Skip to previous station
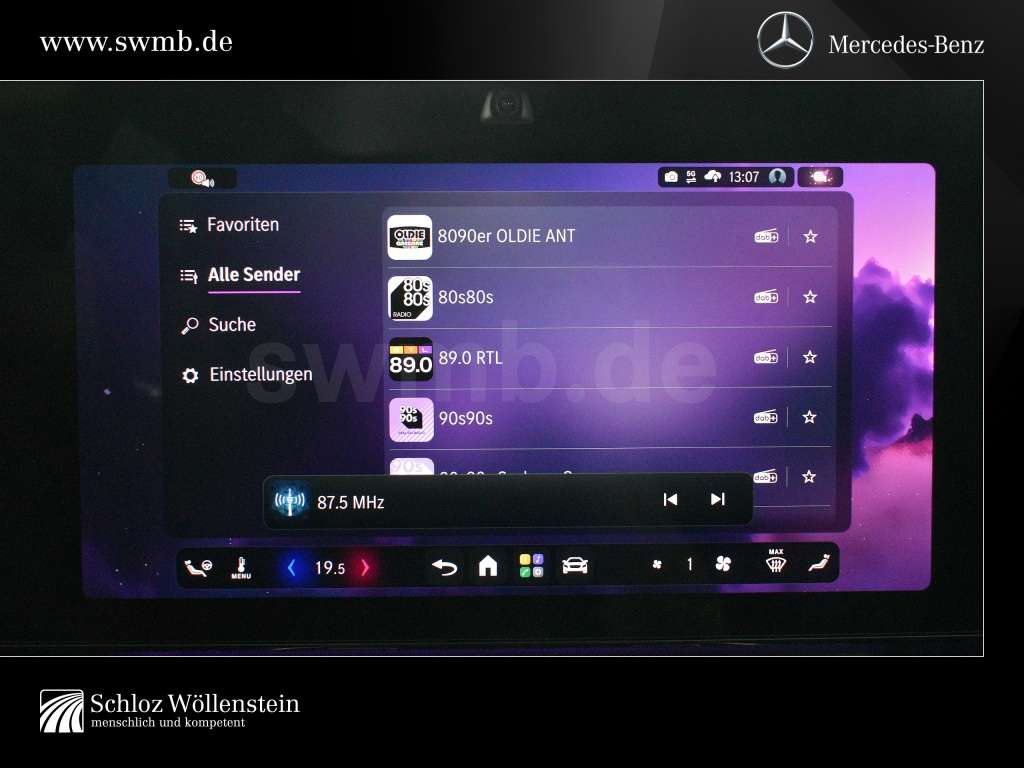The height and width of the screenshot is (768, 1024). click(670, 500)
